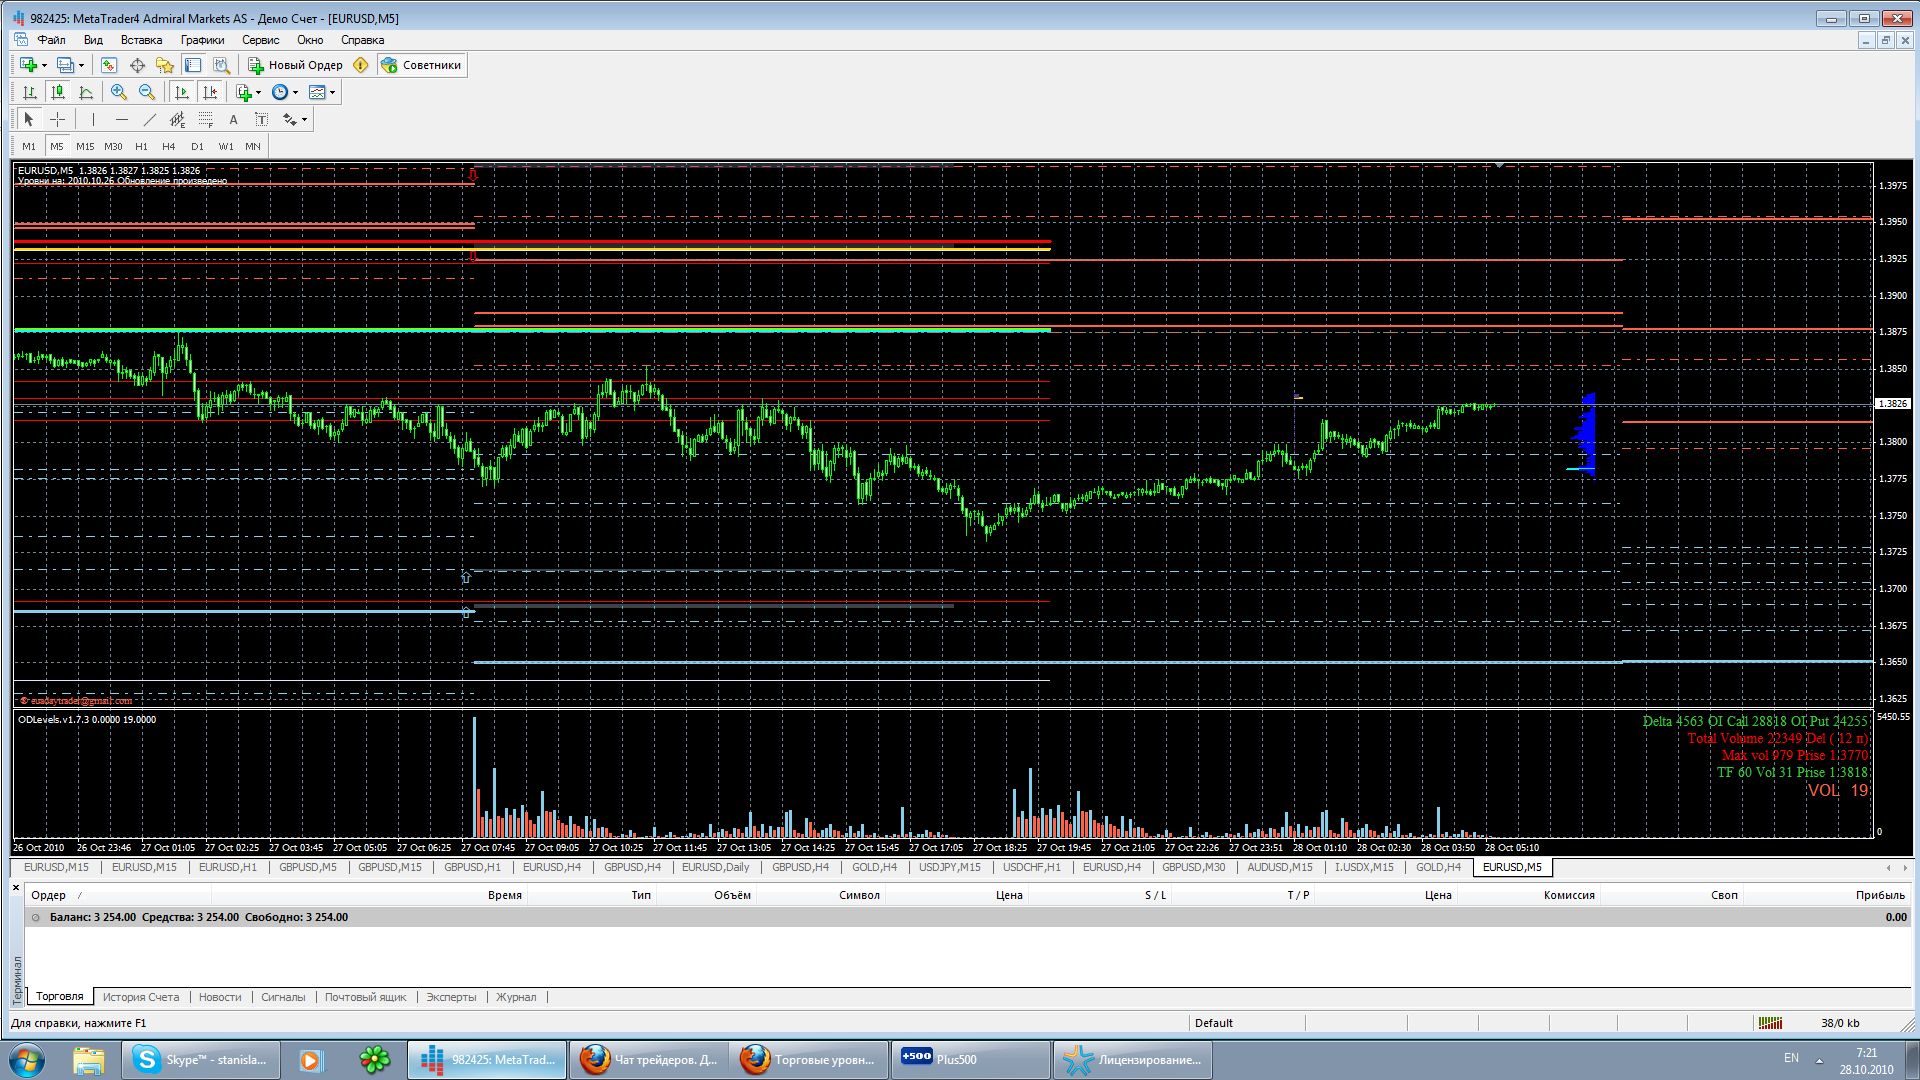Switch to EURUSD,Daily chart tab

coord(715,867)
